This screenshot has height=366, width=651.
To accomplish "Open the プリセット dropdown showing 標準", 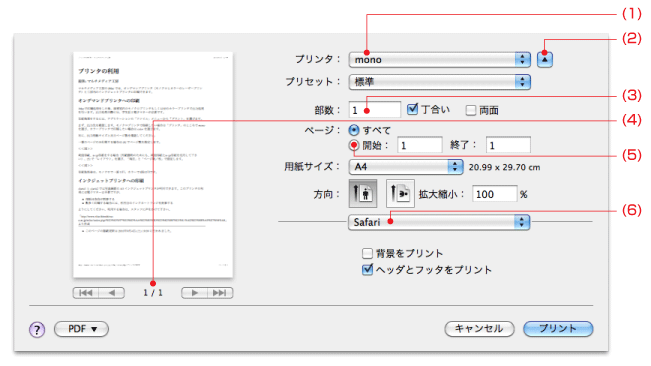I will click(440, 82).
